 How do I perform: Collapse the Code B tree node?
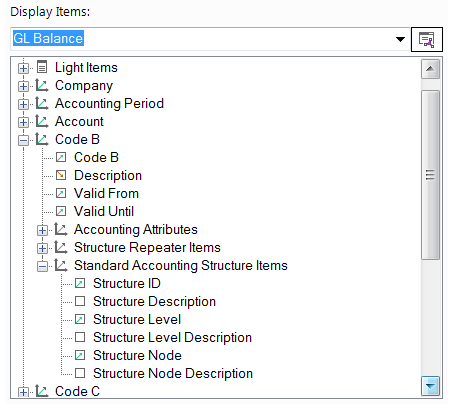tap(23, 140)
